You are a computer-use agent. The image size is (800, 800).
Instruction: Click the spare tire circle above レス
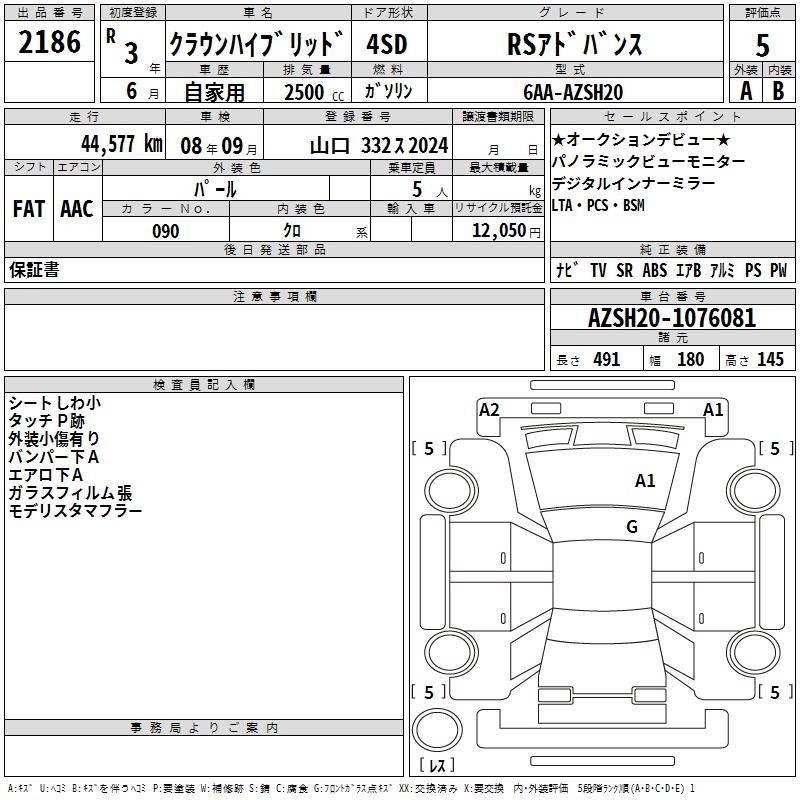437,732
